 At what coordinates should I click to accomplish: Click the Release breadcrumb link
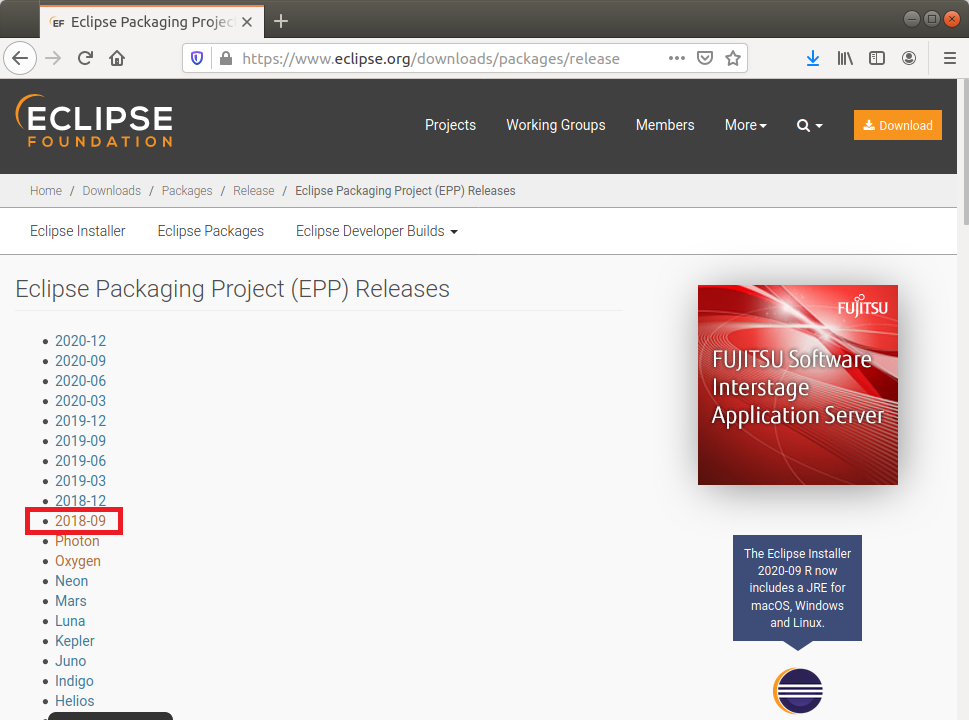click(253, 190)
